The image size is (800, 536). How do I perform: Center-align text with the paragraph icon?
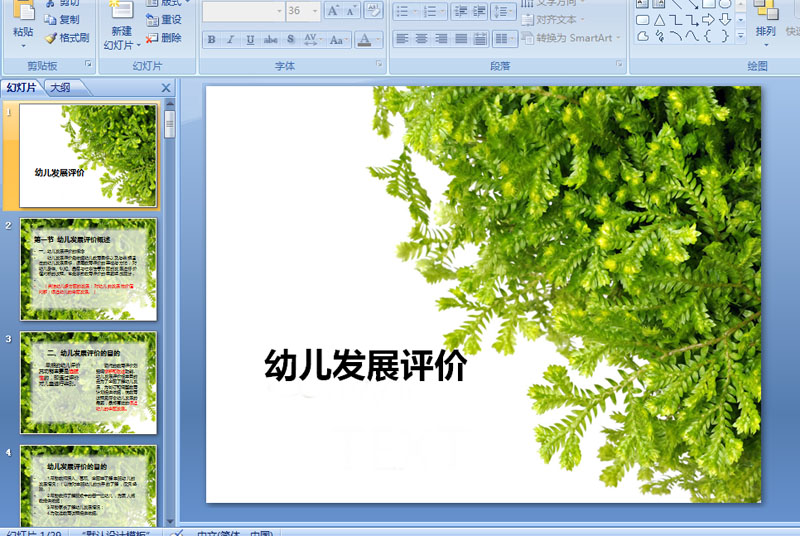[421, 39]
